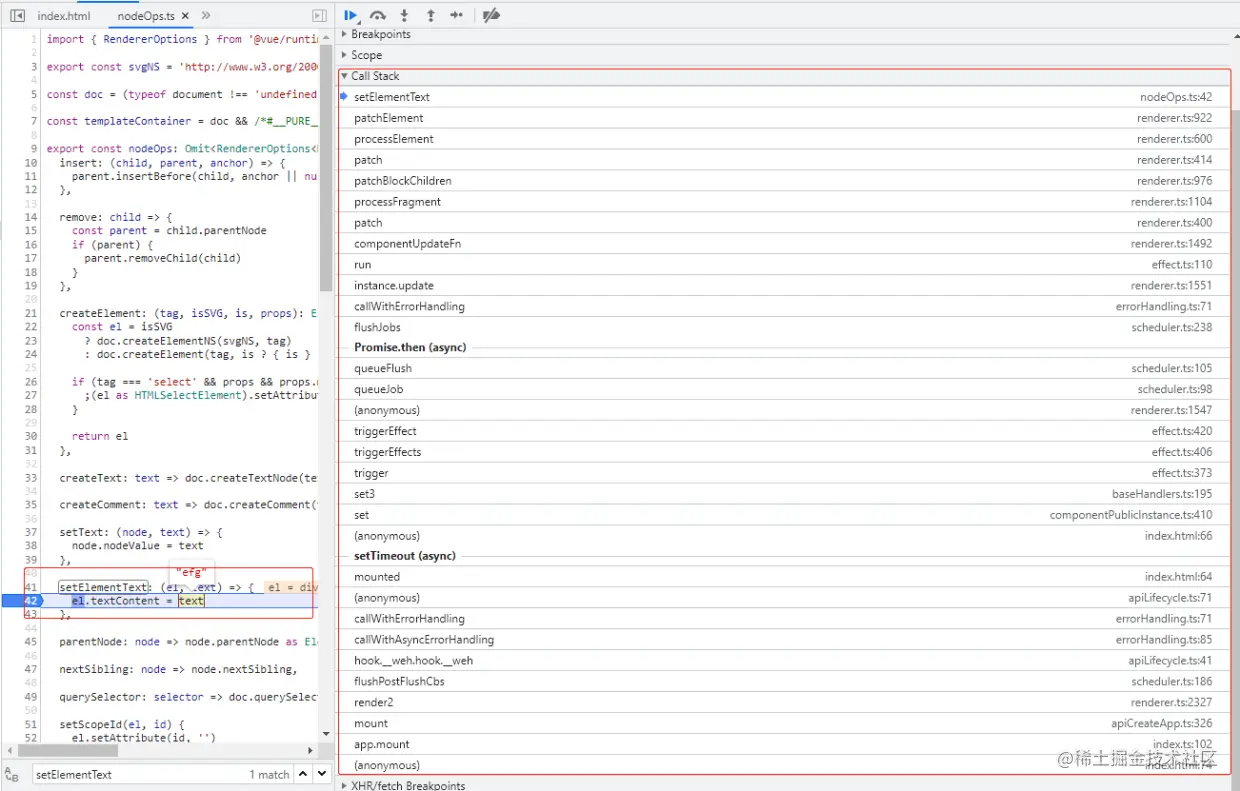This screenshot has width=1240, height=791.
Task: Select the flushPostFlushCbs stack frame
Action: (x=785, y=682)
